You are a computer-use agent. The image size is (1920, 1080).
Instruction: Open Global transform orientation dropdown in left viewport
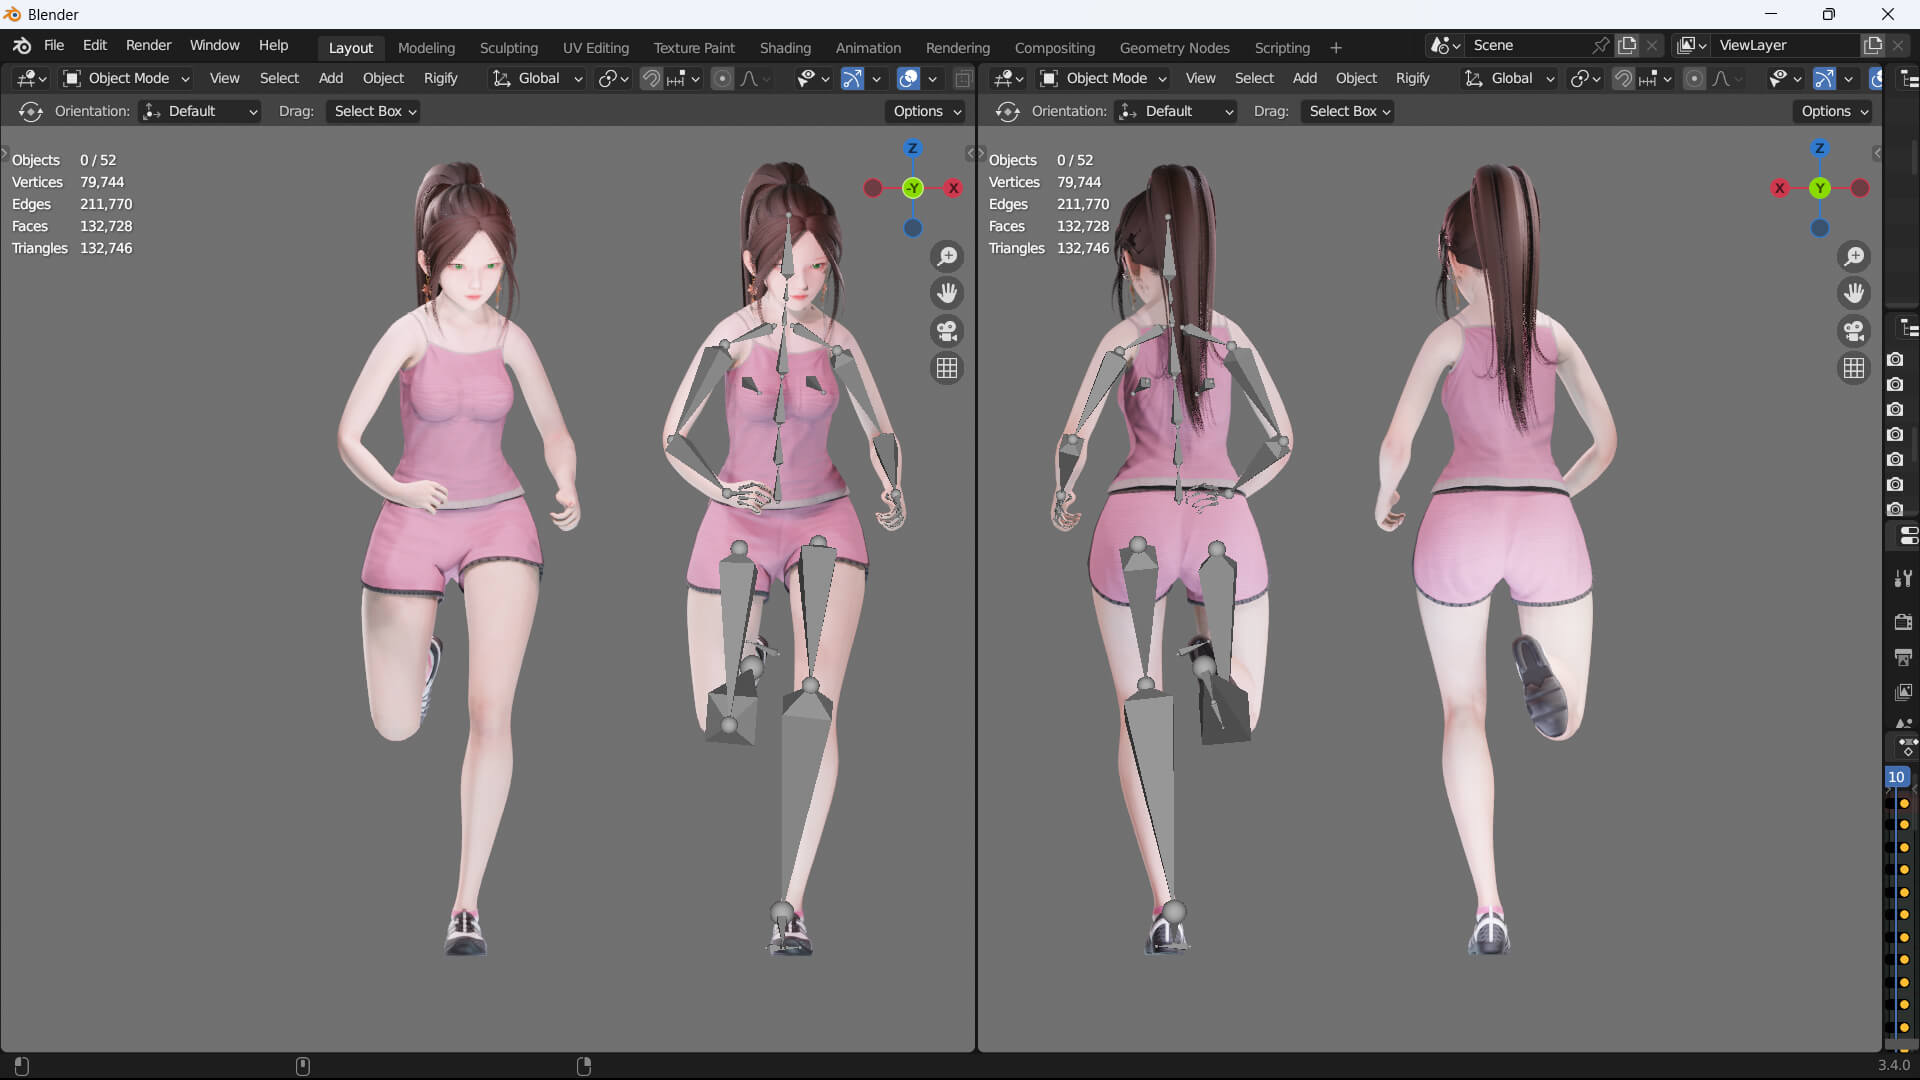coord(537,78)
